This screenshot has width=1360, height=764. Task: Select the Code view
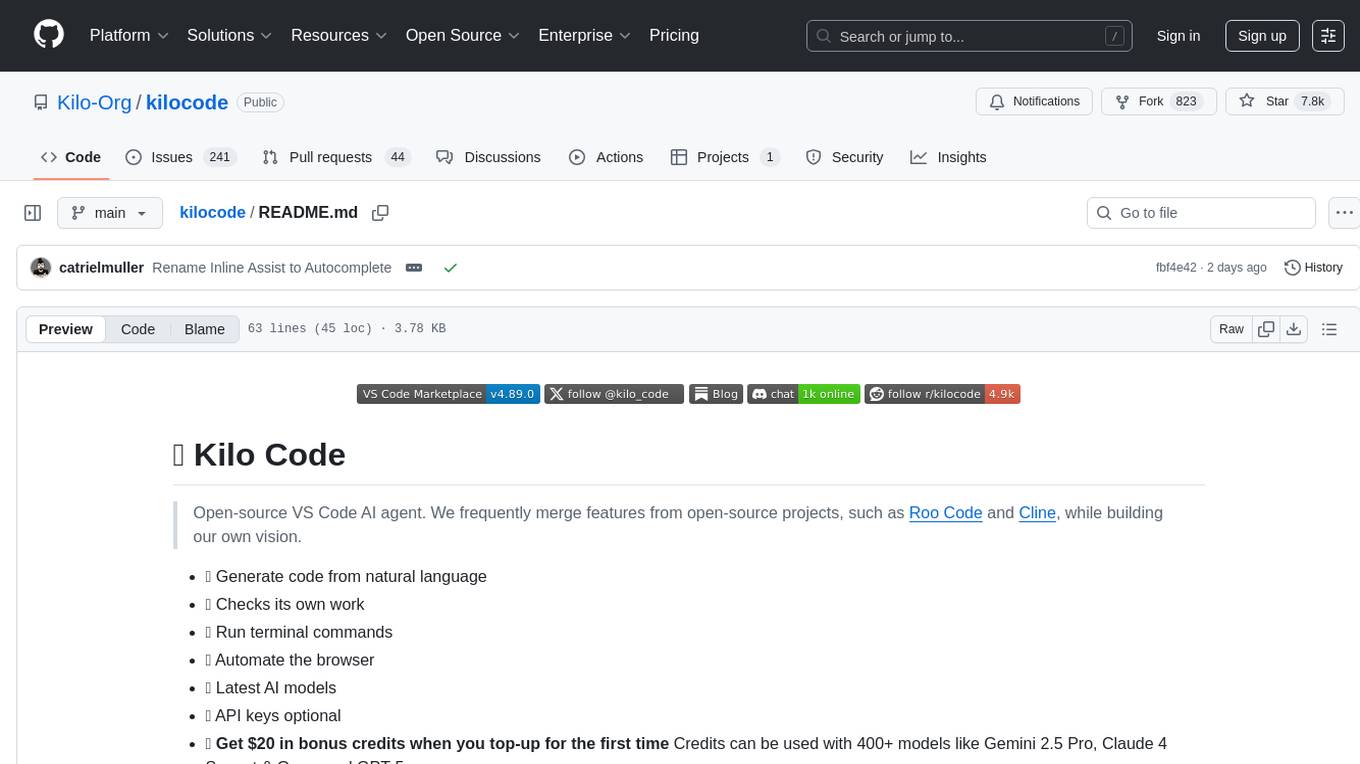pos(138,329)
